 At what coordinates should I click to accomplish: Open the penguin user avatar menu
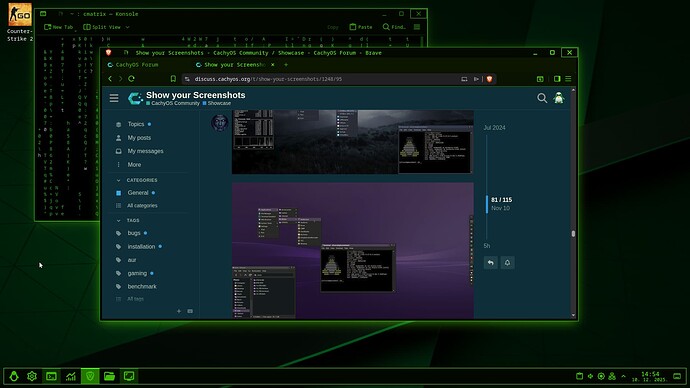coord(559,98)
